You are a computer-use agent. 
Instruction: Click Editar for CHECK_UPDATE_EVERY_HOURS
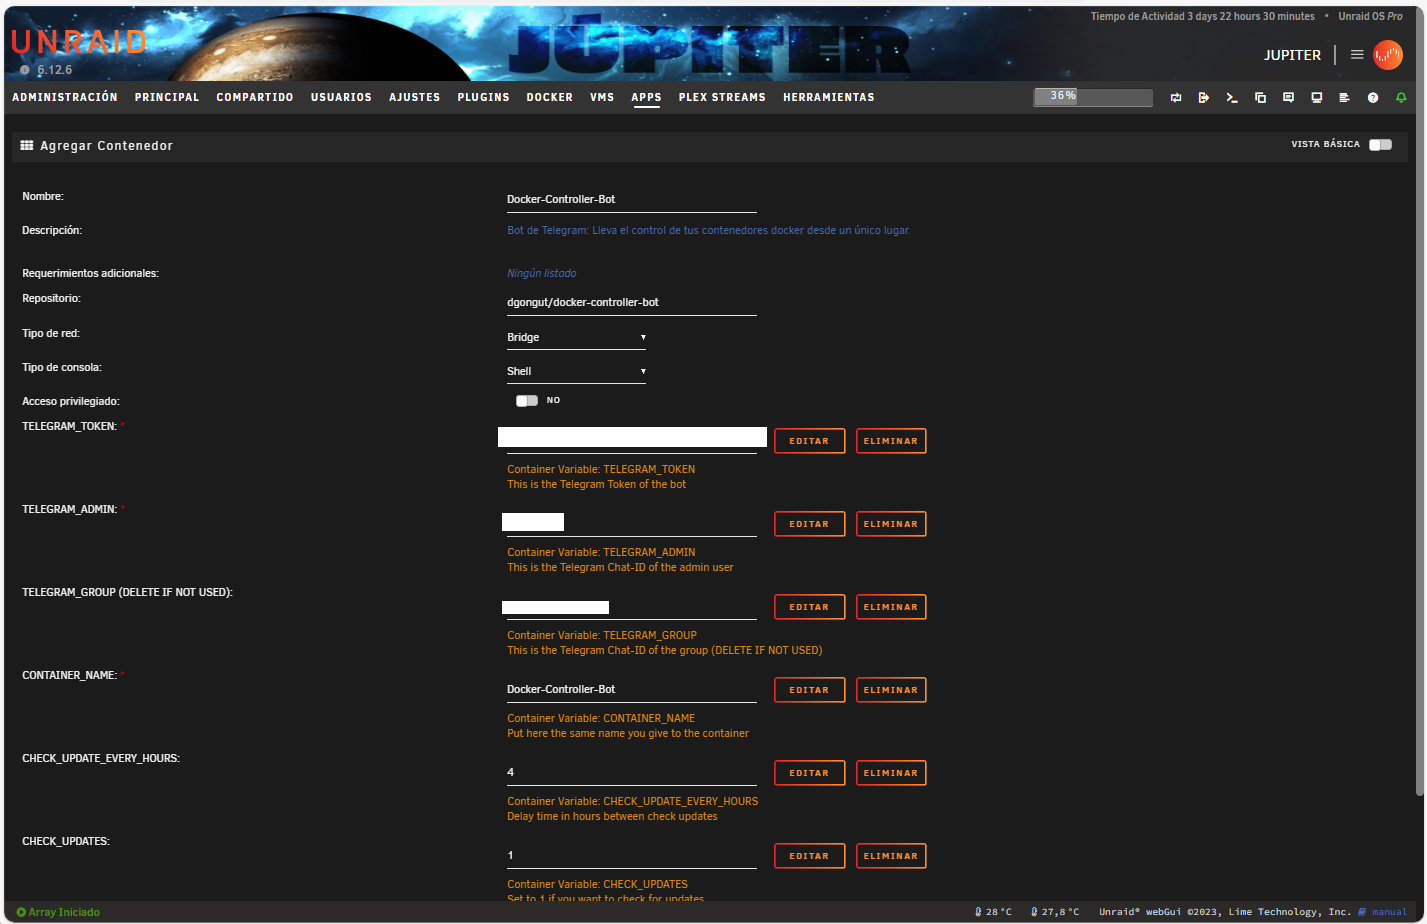tap(810, 773)
